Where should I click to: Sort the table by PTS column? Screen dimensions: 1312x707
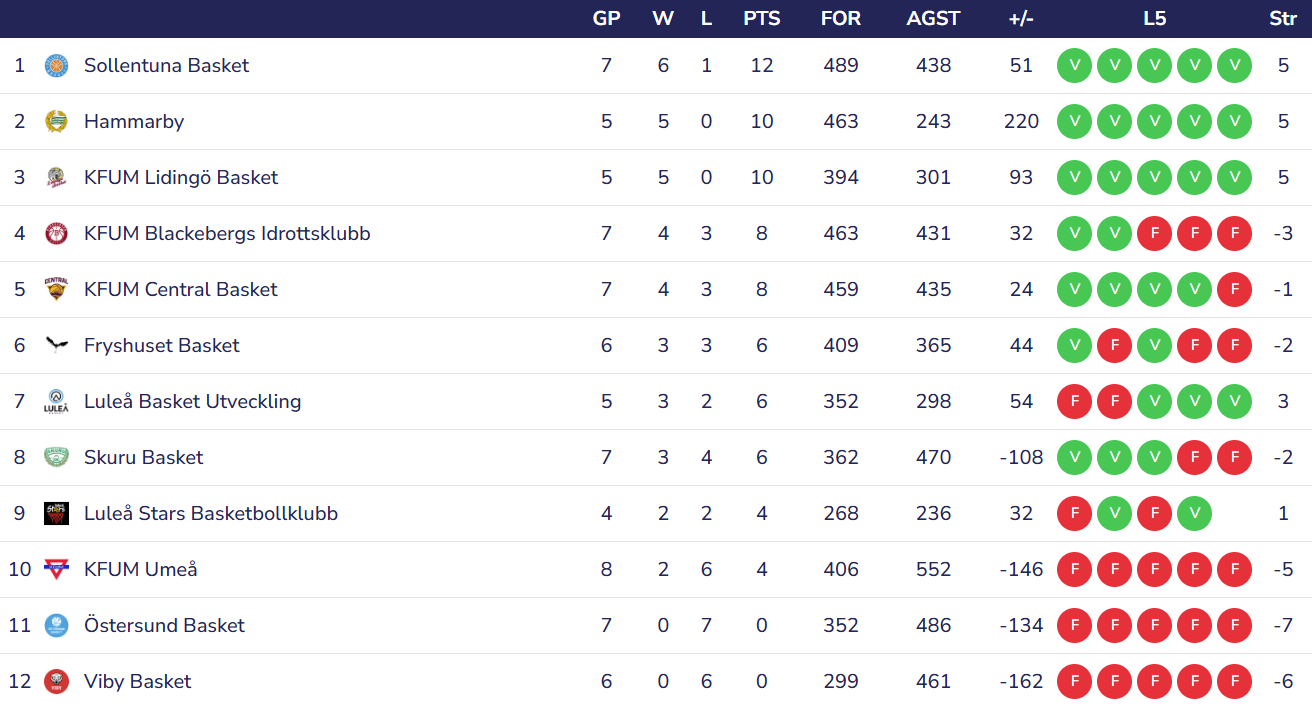point(762,19)
